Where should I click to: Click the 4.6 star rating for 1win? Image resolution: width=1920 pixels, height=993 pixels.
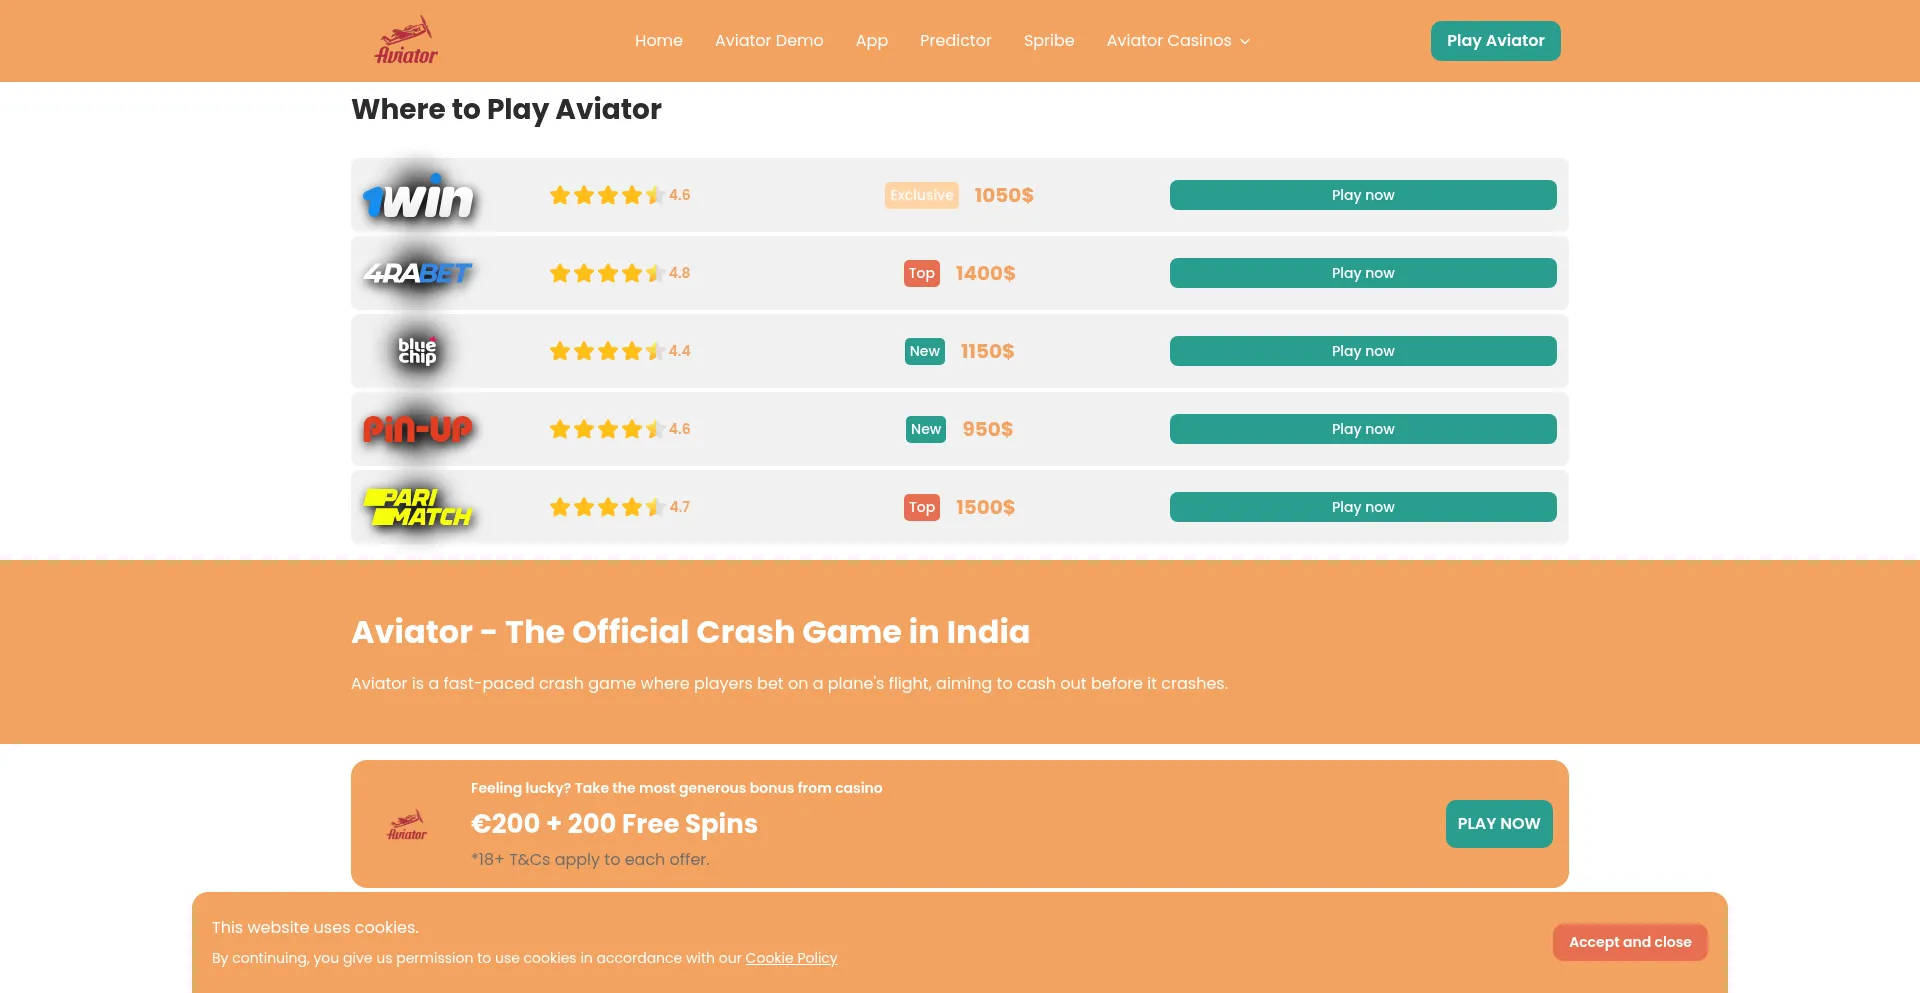tap(620, 195)
